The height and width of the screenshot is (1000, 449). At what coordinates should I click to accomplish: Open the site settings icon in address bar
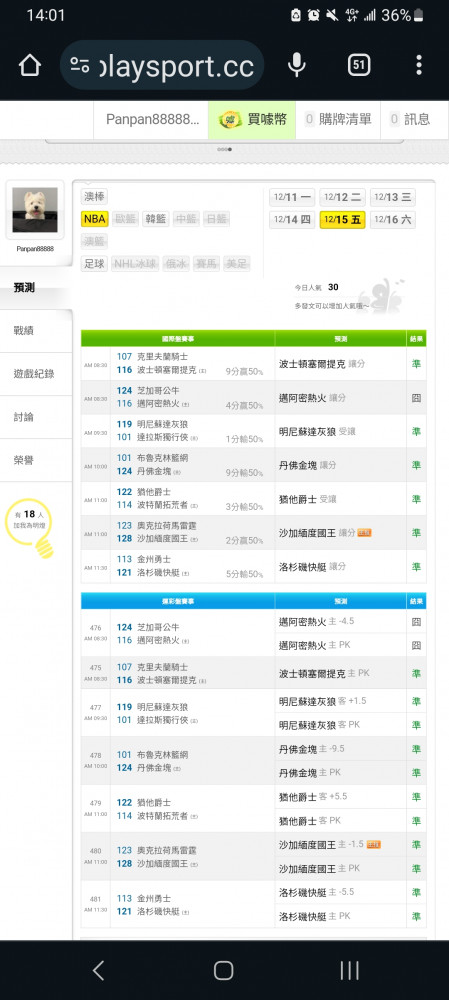pos(80,65)
